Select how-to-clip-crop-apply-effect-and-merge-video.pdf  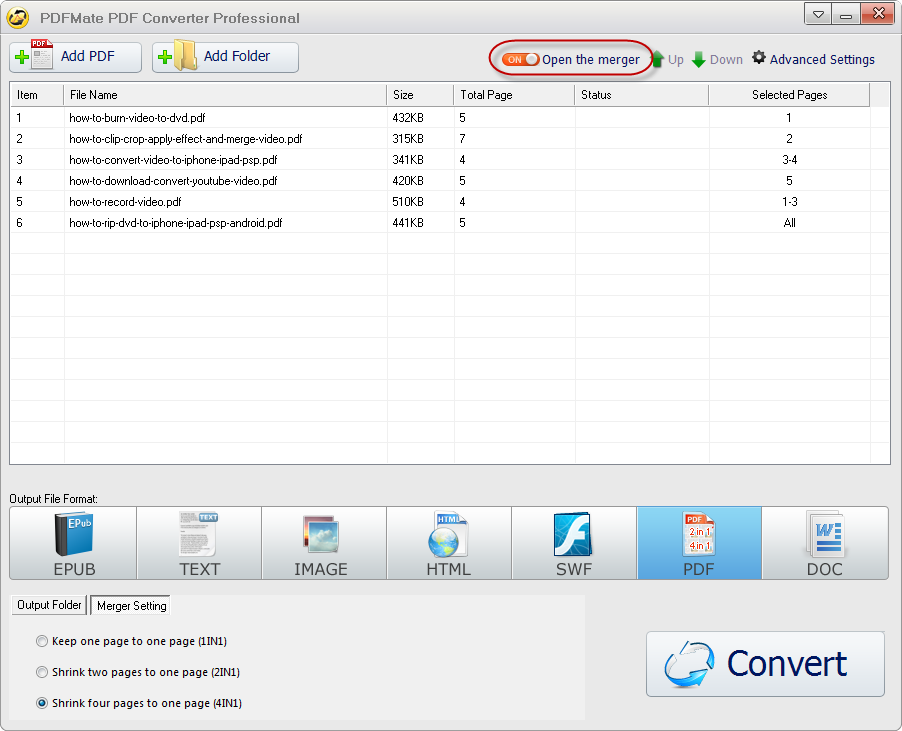(186, 139)
